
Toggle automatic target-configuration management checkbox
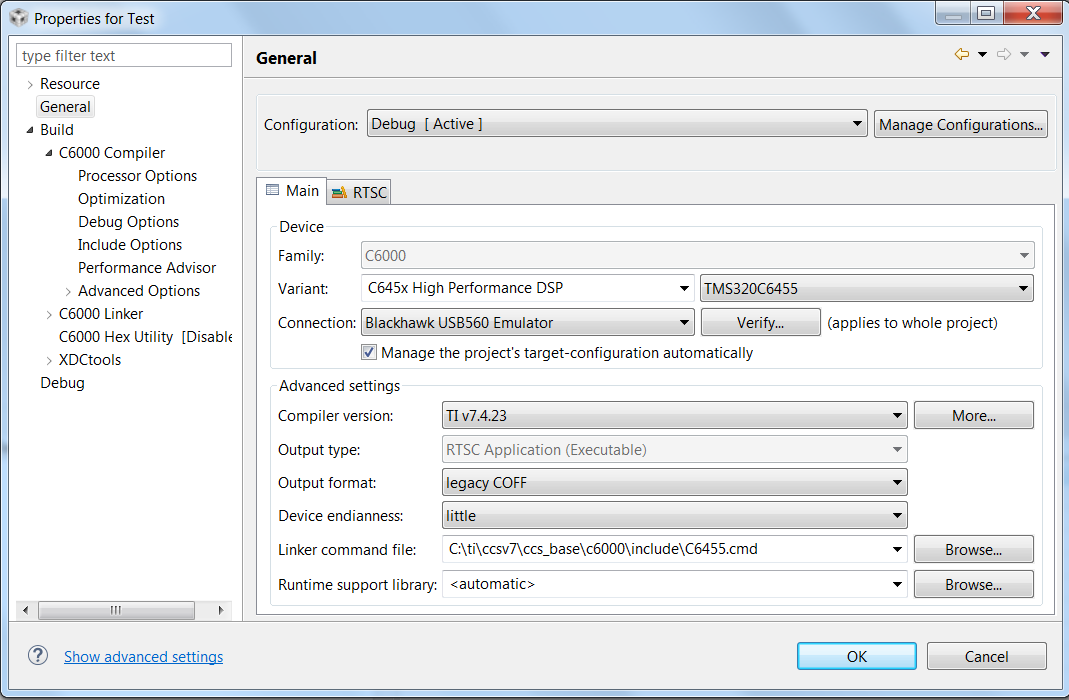(x=369, y=353)
